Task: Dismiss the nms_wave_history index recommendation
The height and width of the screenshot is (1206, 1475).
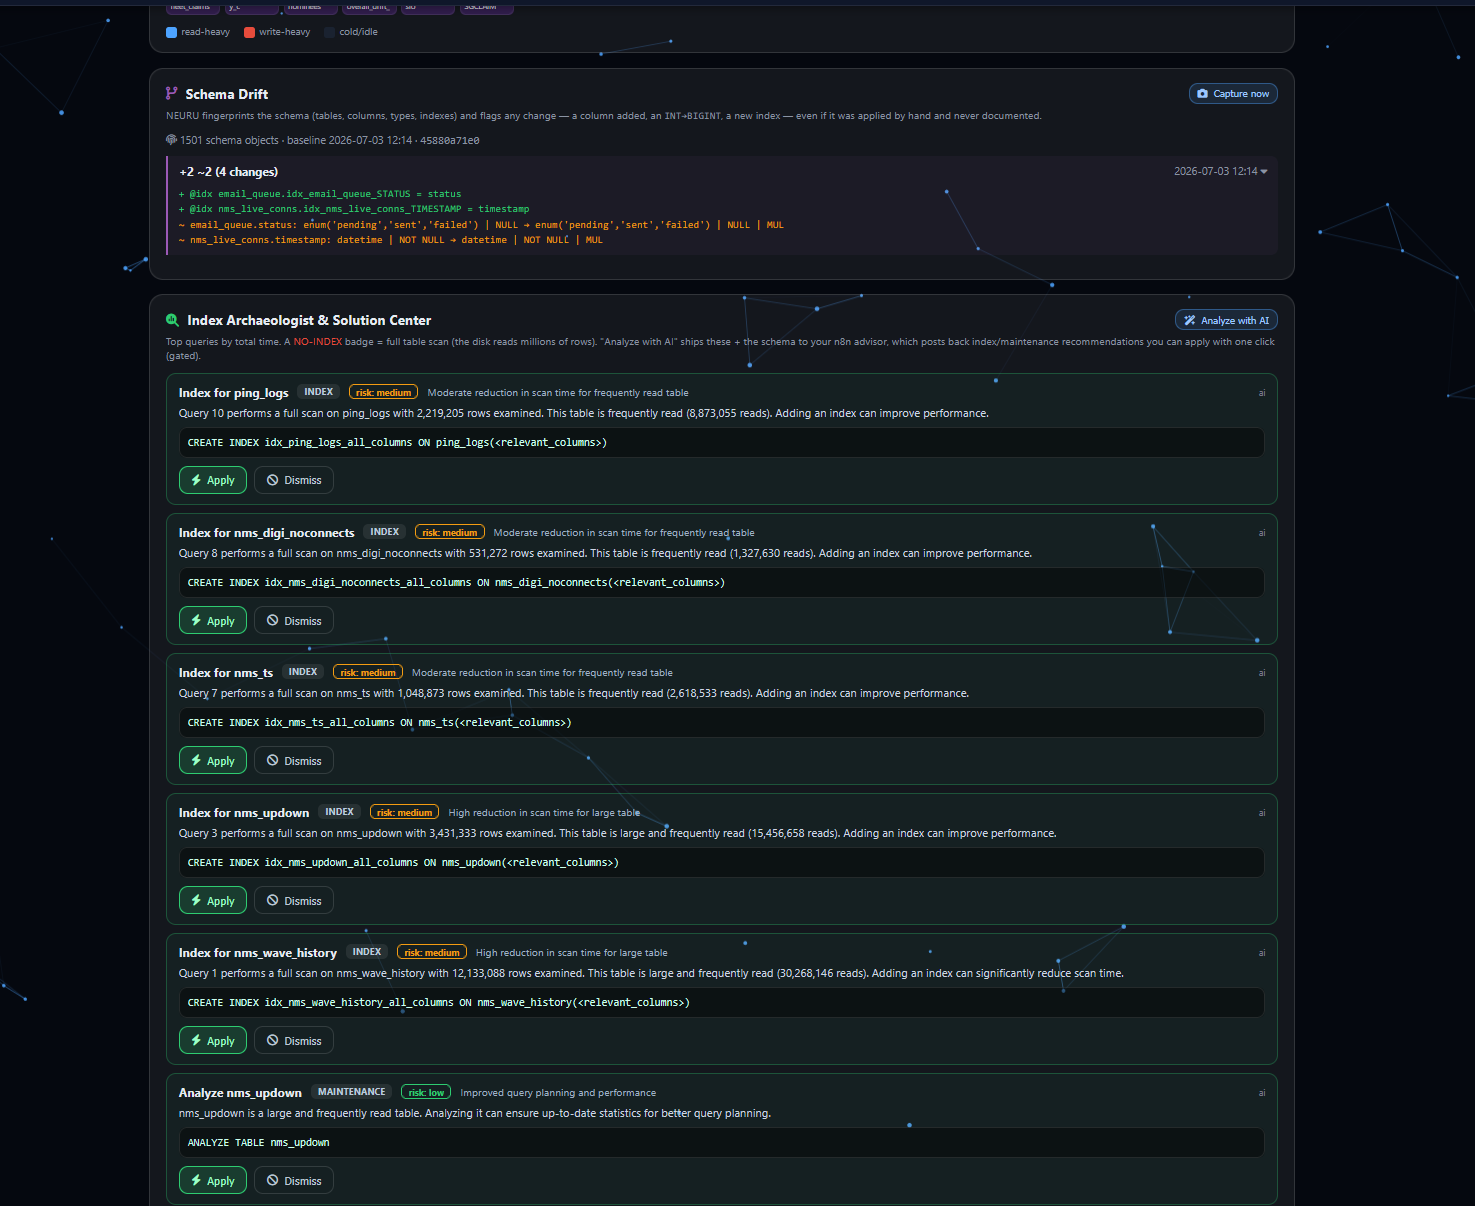Action: (x=294, y=1041)
